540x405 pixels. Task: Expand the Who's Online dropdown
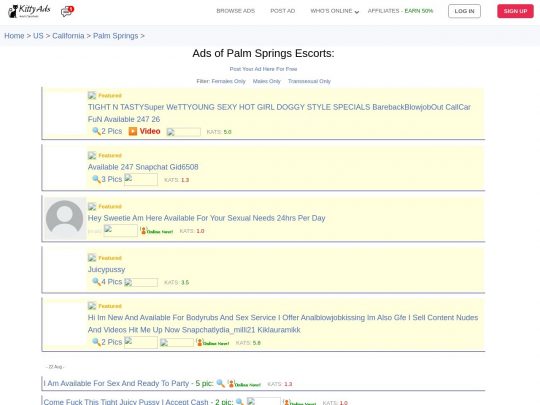[334, 11]
